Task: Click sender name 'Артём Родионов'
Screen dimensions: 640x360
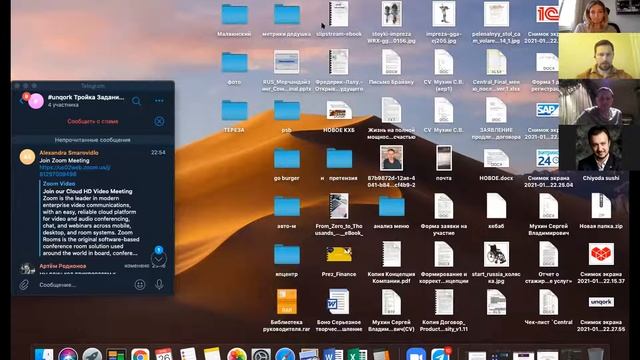Action: 62,266
